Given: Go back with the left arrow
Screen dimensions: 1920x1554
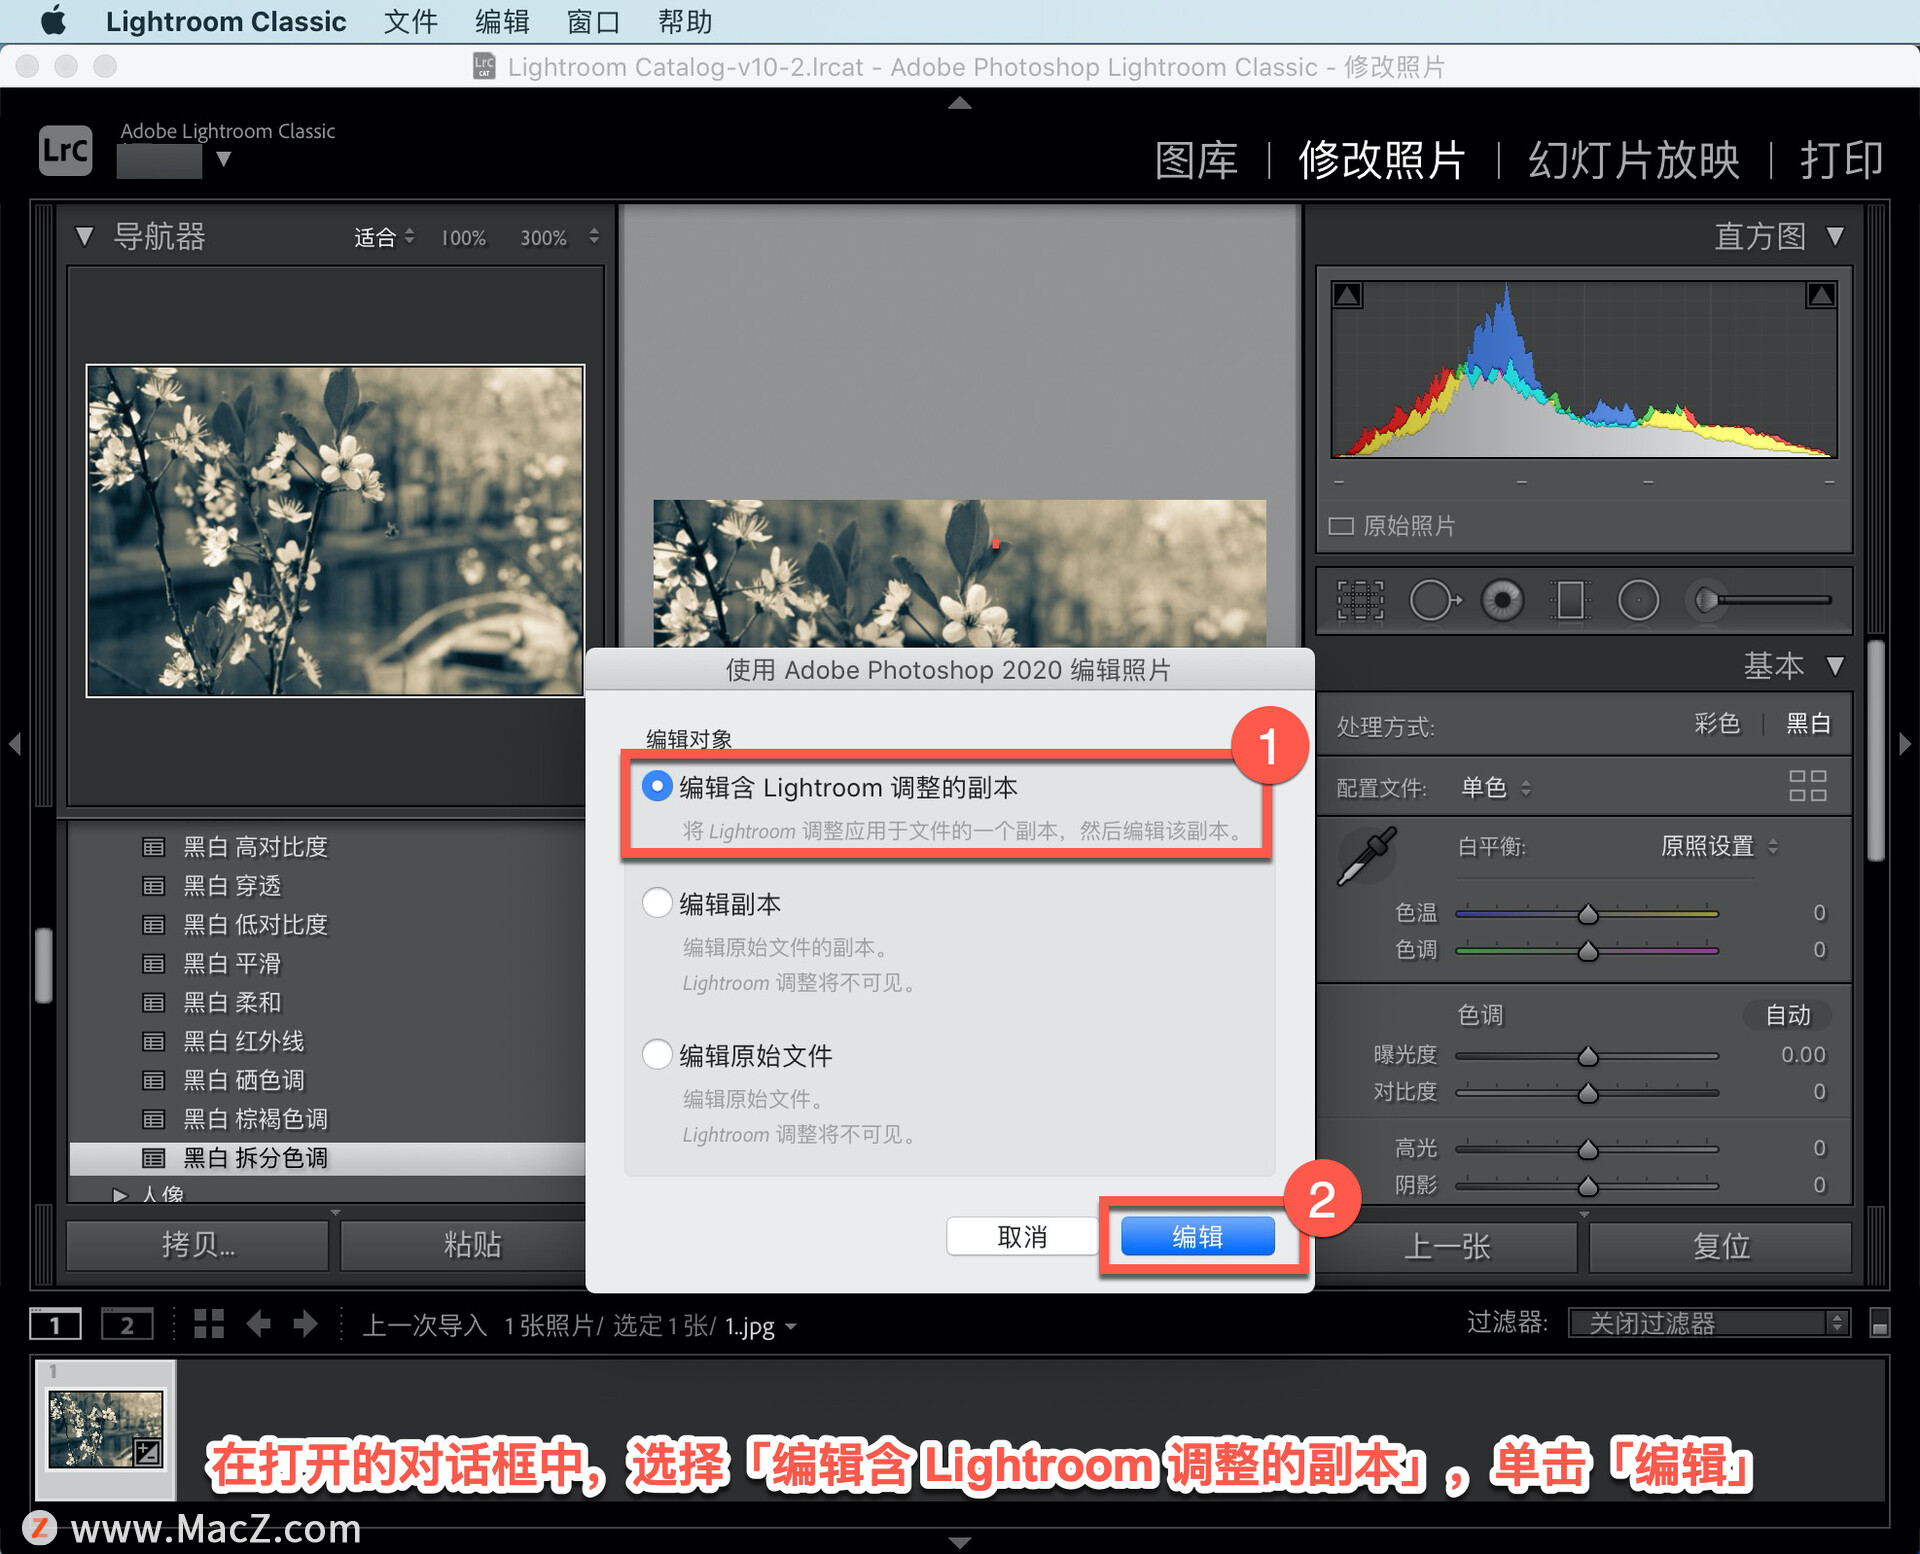Looking at the screenshot, I should 259,1324.
